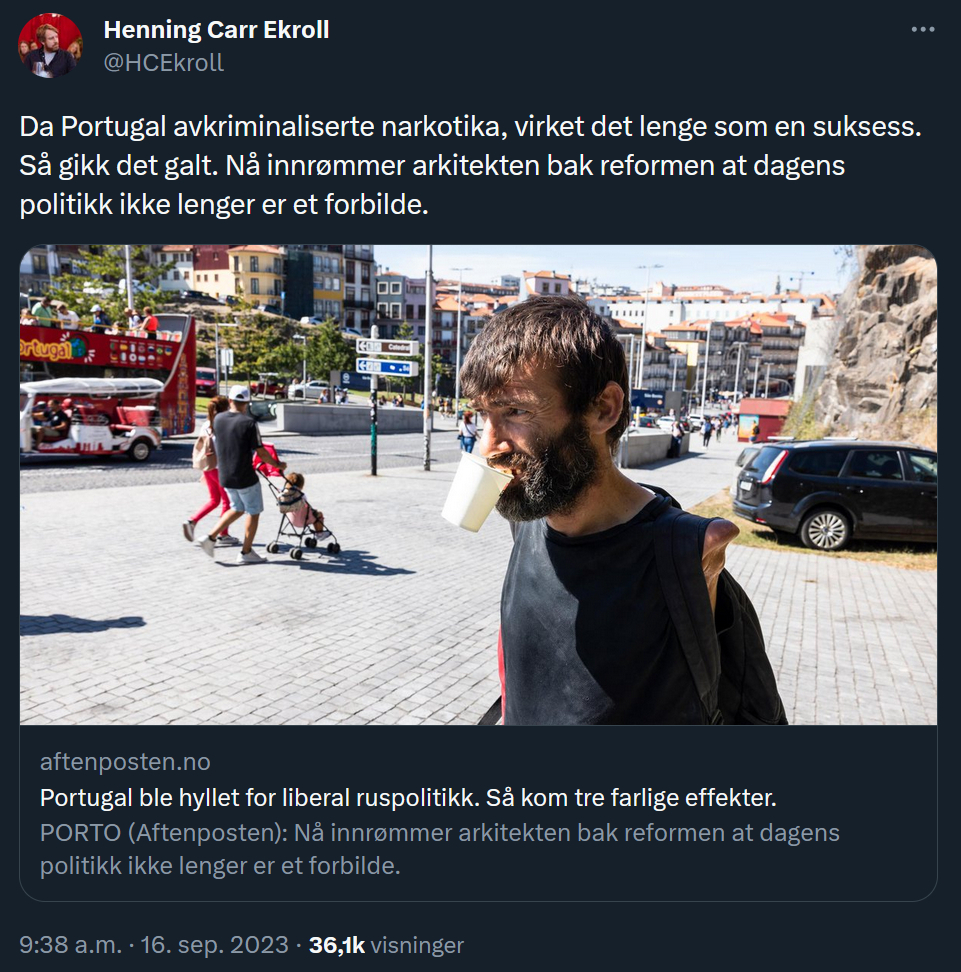Open the article preview photo

pyautogui.click(x=478, y=485)
